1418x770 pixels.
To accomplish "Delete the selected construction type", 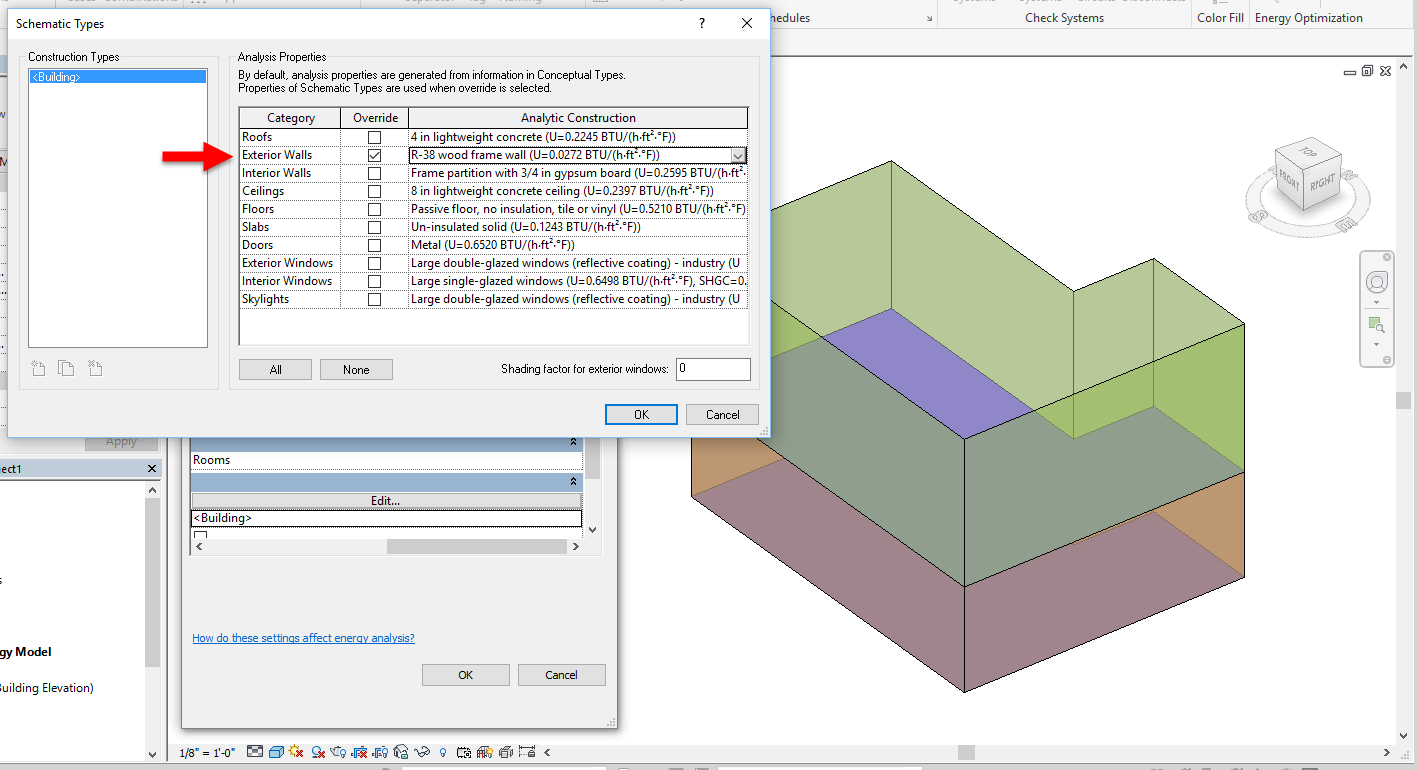I will (95, 368).
